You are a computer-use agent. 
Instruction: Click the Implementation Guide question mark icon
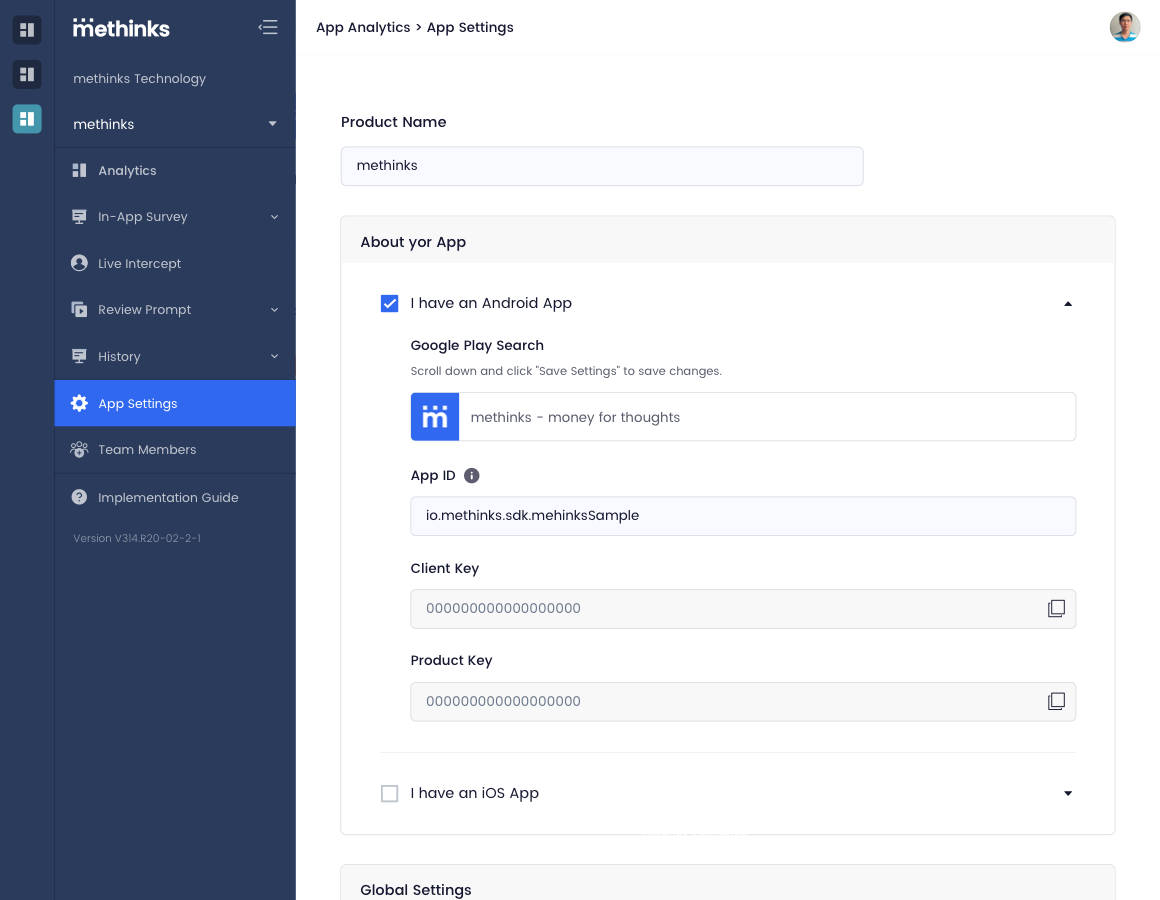(x=79, y=497)
